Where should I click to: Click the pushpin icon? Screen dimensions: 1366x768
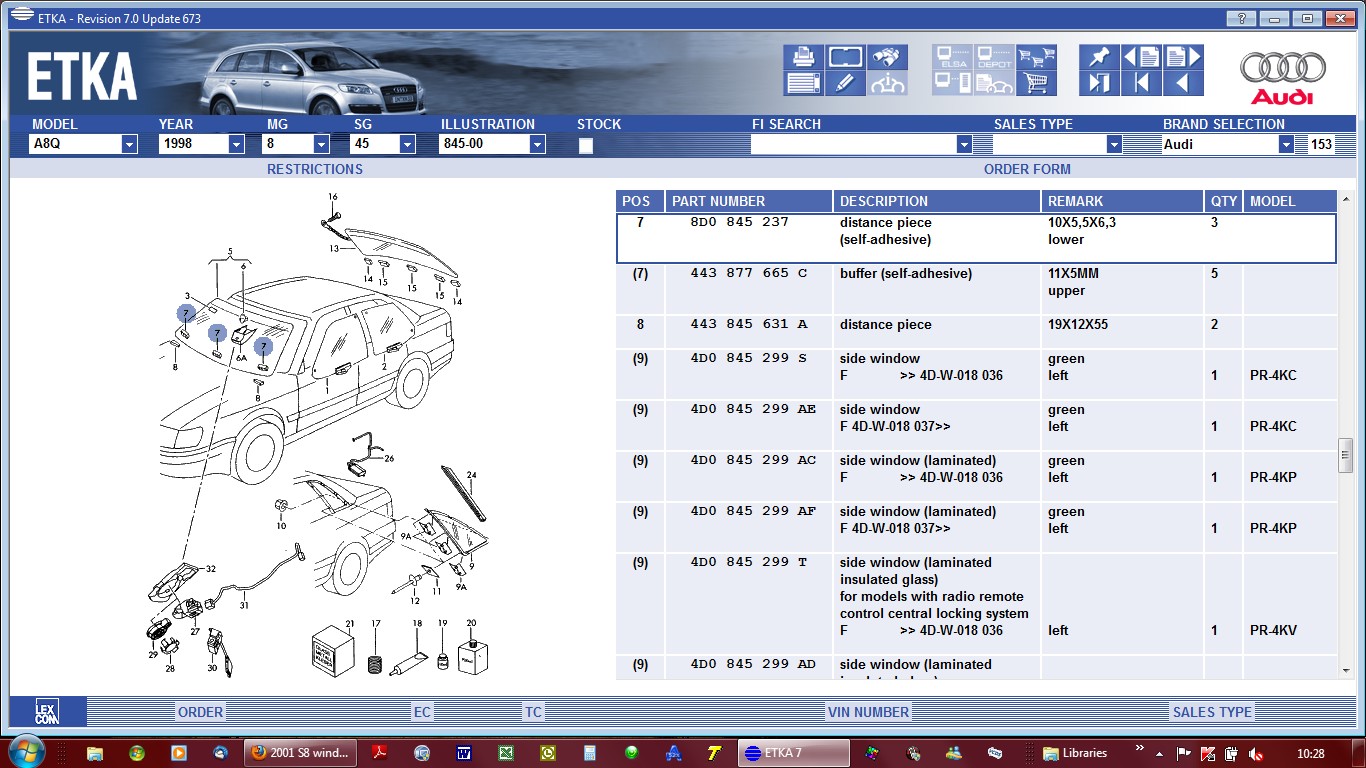click(1100, 57)
